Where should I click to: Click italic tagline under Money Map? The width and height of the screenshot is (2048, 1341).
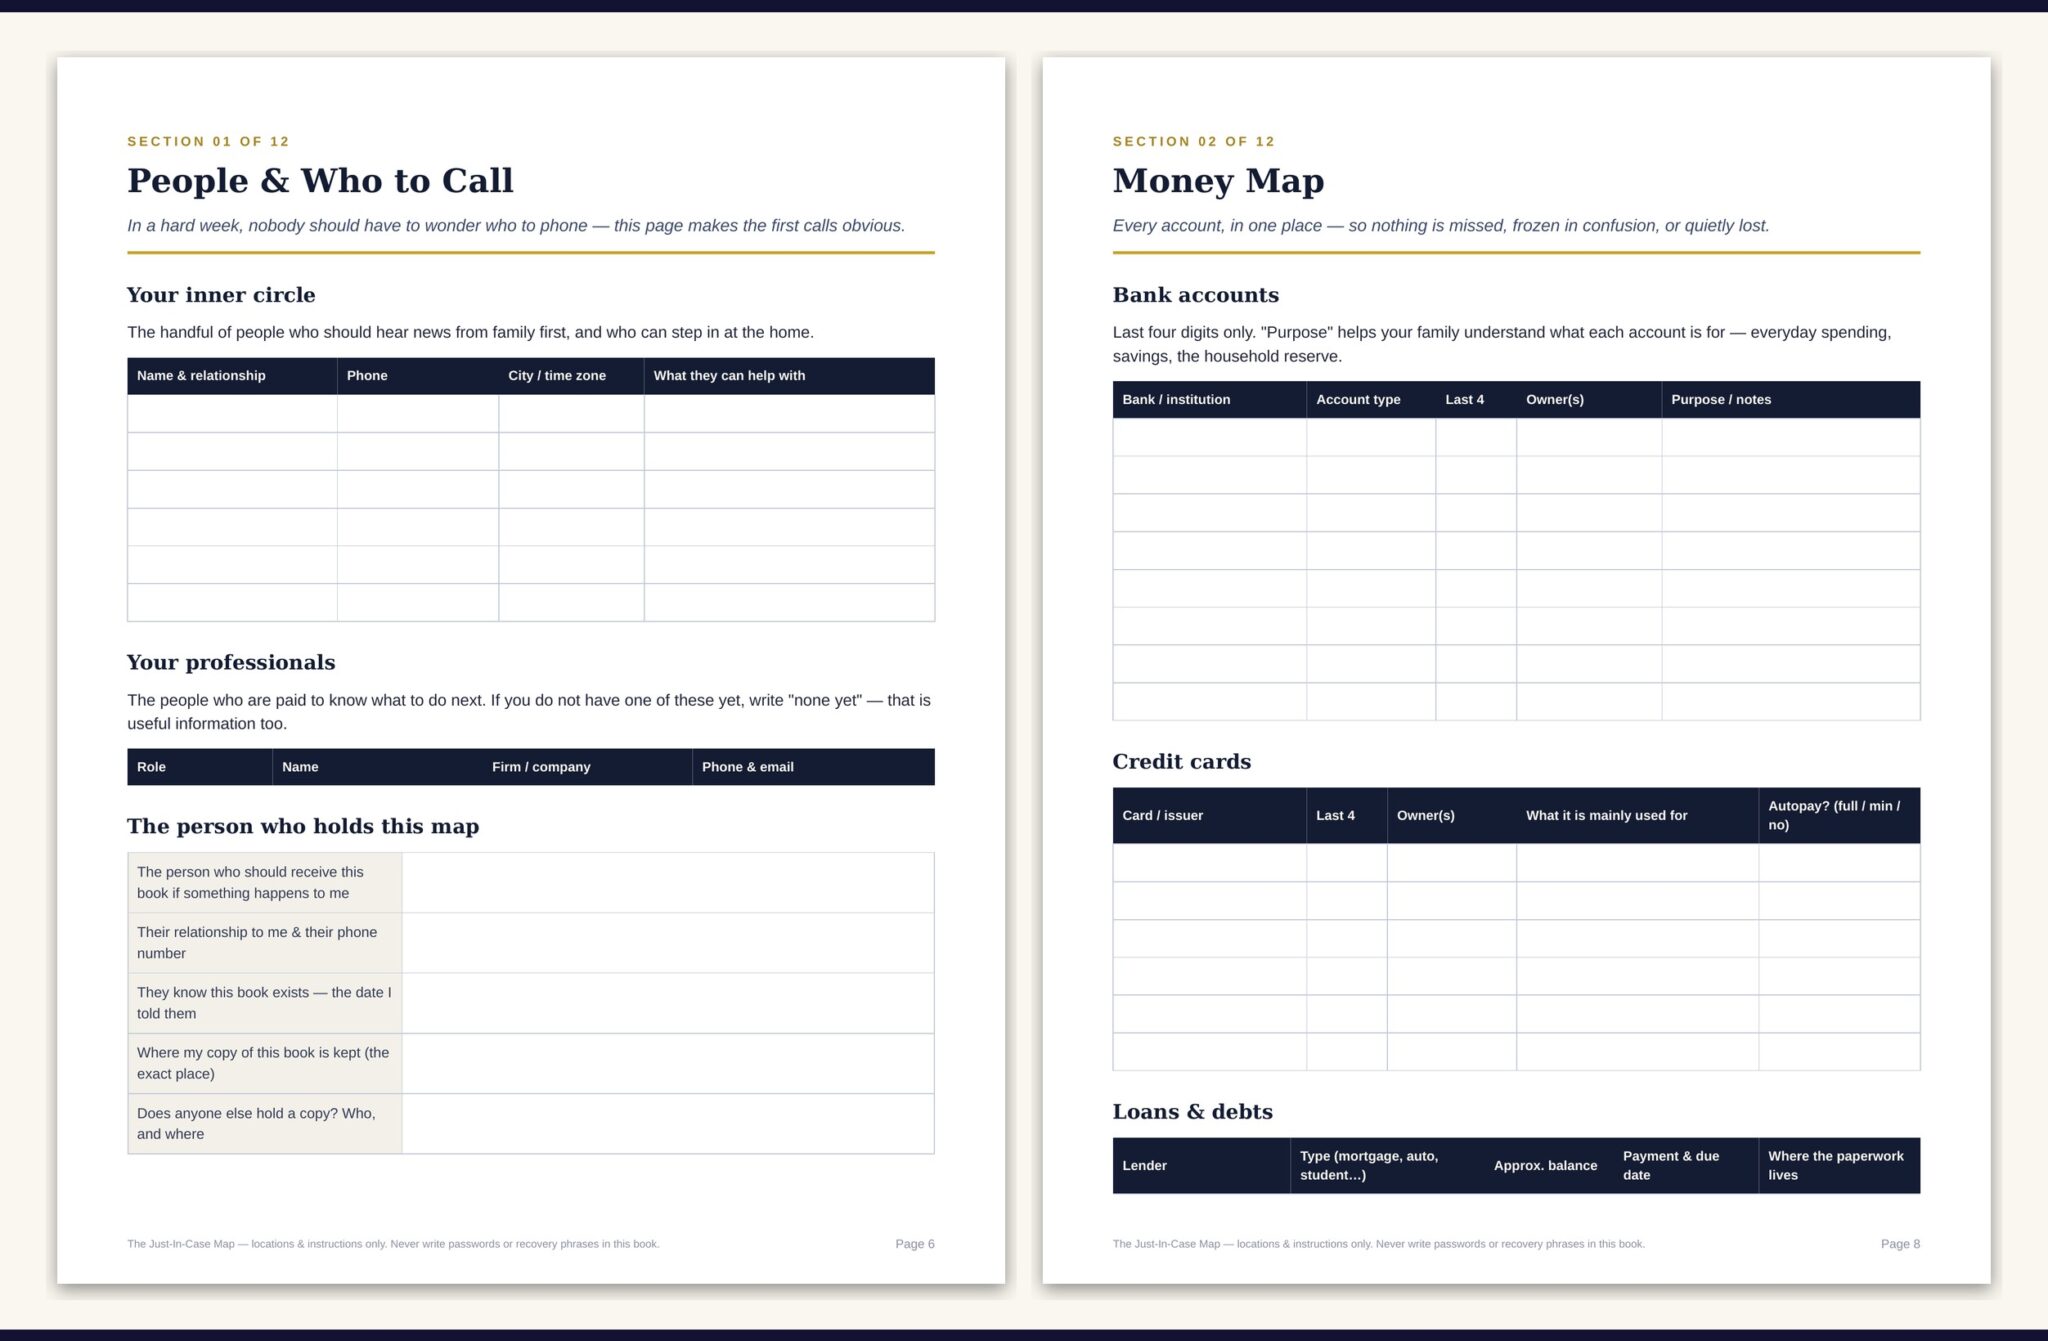(x=1441, y=226)
